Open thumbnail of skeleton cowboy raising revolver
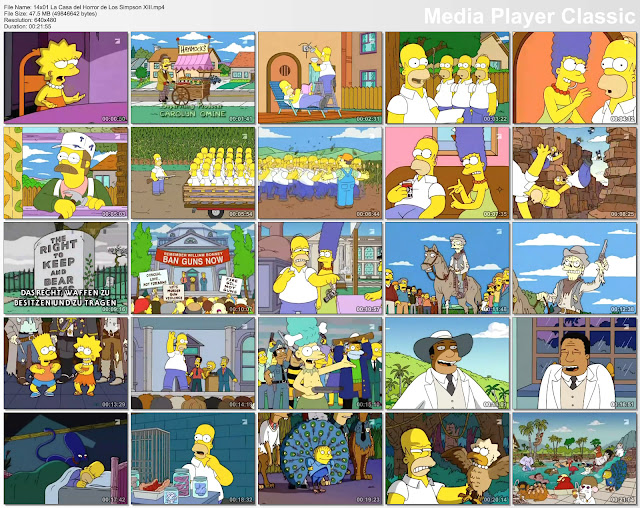 click(575, 268)
